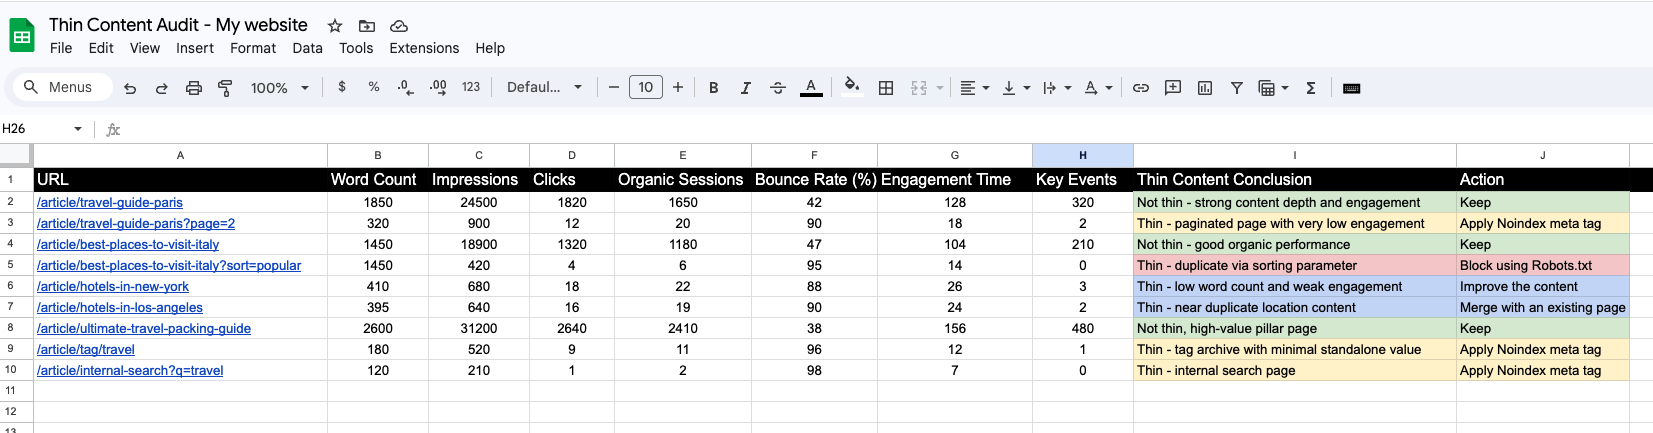
Task: Open more number formats (123)
Action: pos(471,87)
